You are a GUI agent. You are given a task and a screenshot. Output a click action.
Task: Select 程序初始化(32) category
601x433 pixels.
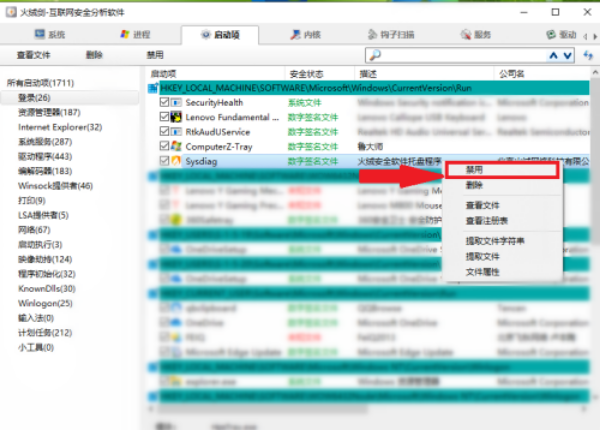[47, 274]
